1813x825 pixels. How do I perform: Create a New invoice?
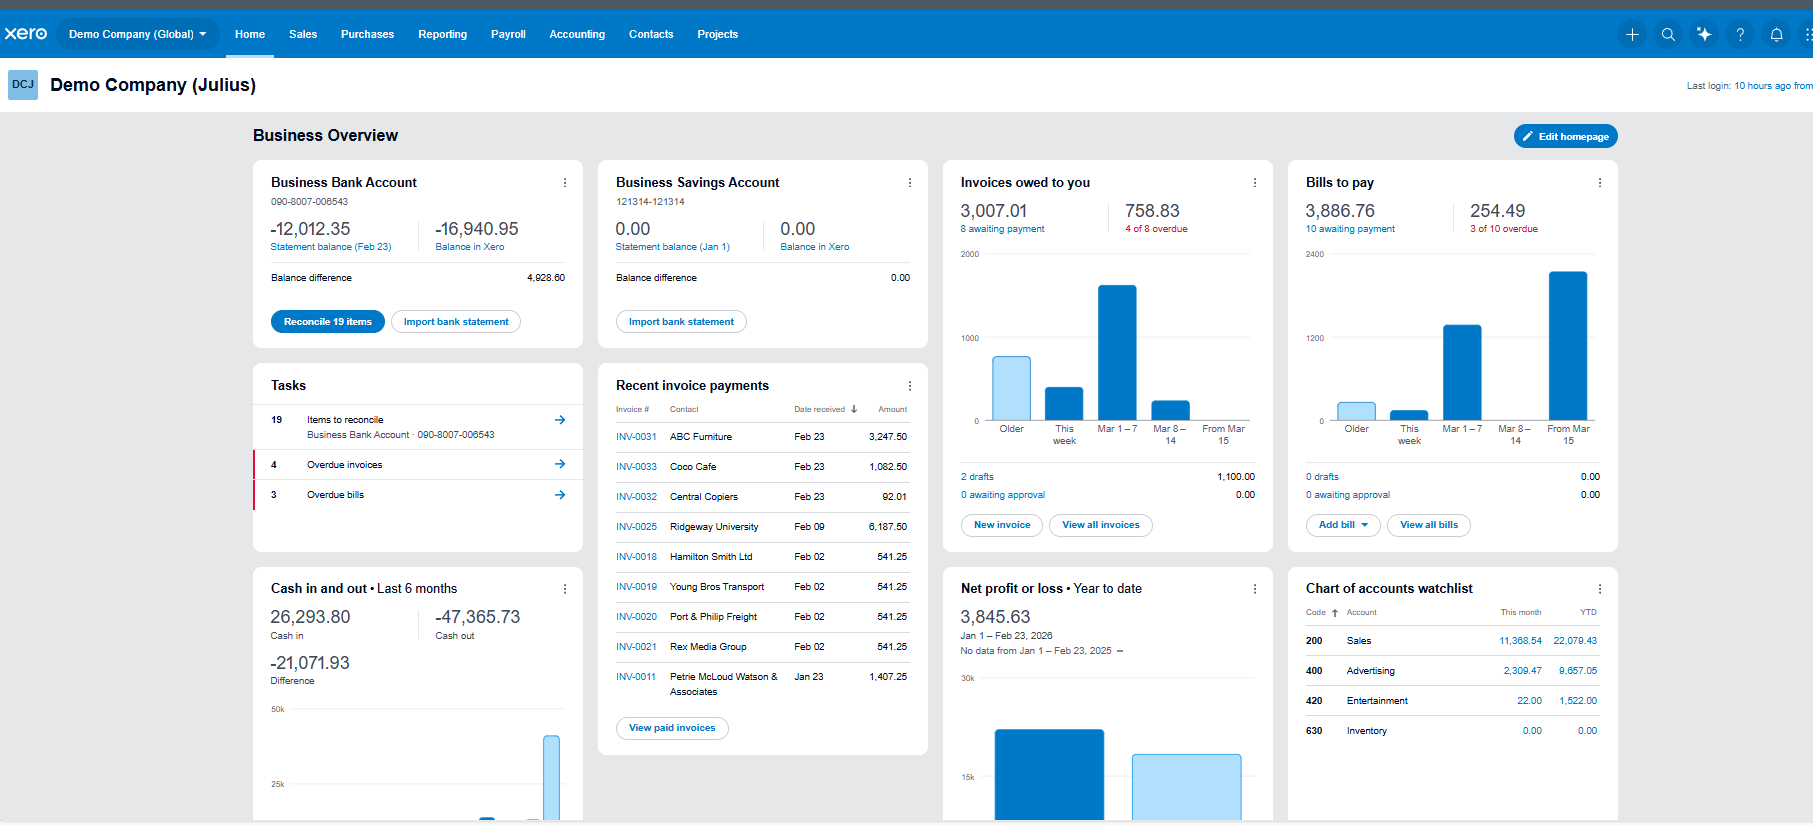pyautogui.click(x=1002, y=525)
